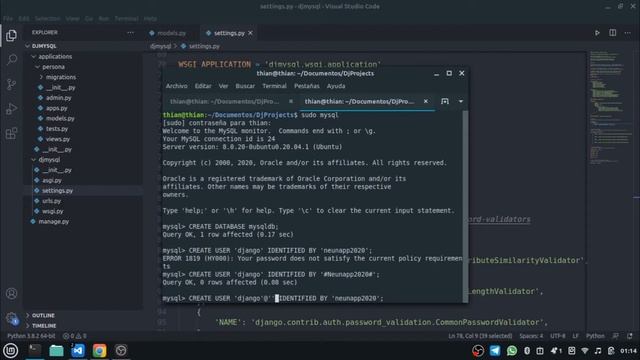Close the settings.py editor tab

click(250, 33)
